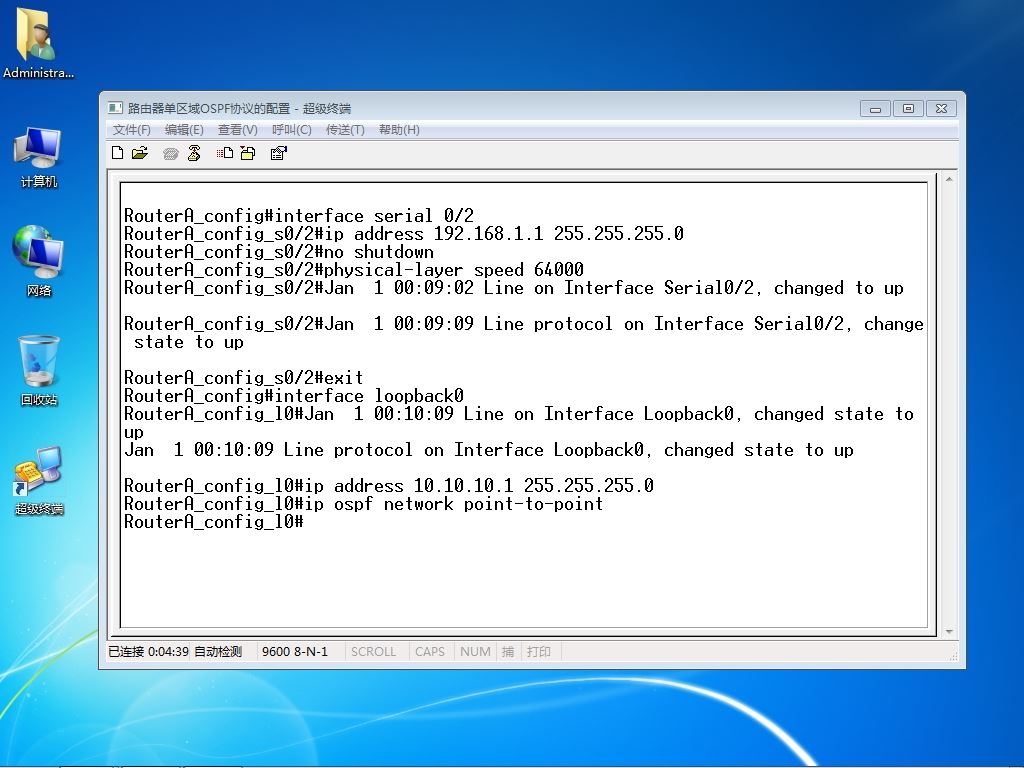The height and width of the screenshot is (768, 1024).
Task: Click the 打印 print status indicator
Action: point(539,651)
